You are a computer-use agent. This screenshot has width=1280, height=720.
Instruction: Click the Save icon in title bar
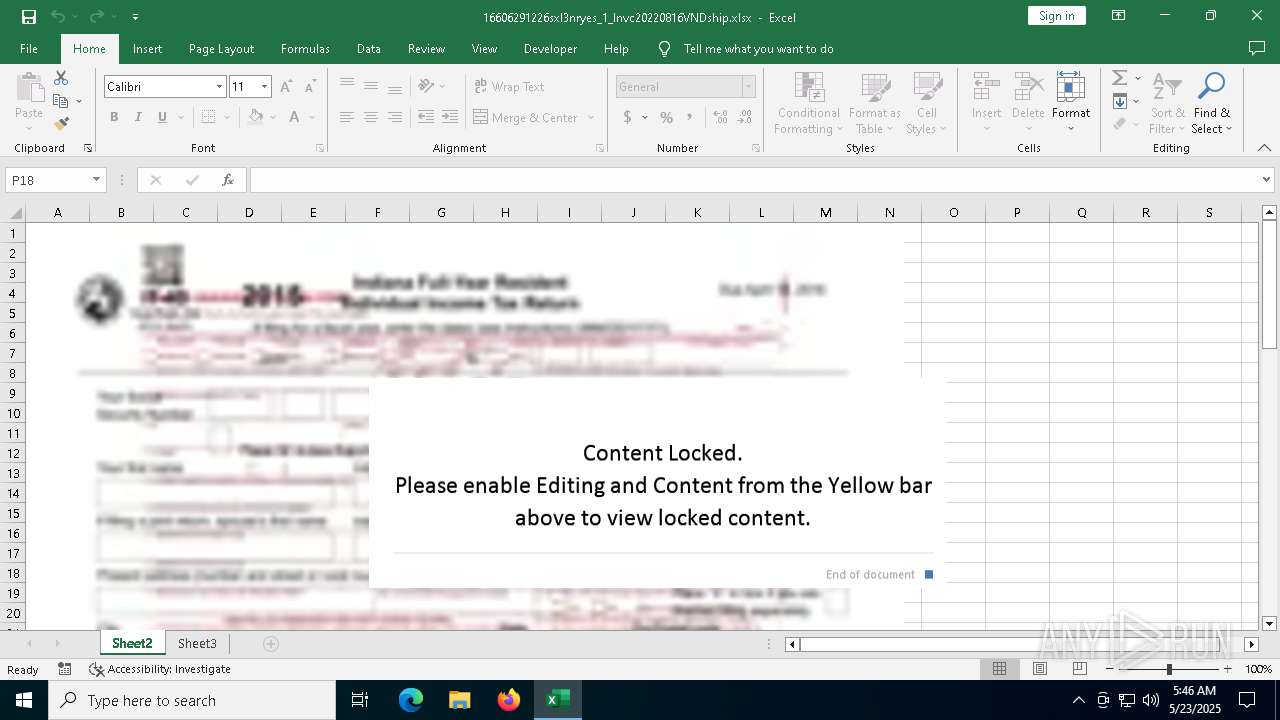point(29,16)
